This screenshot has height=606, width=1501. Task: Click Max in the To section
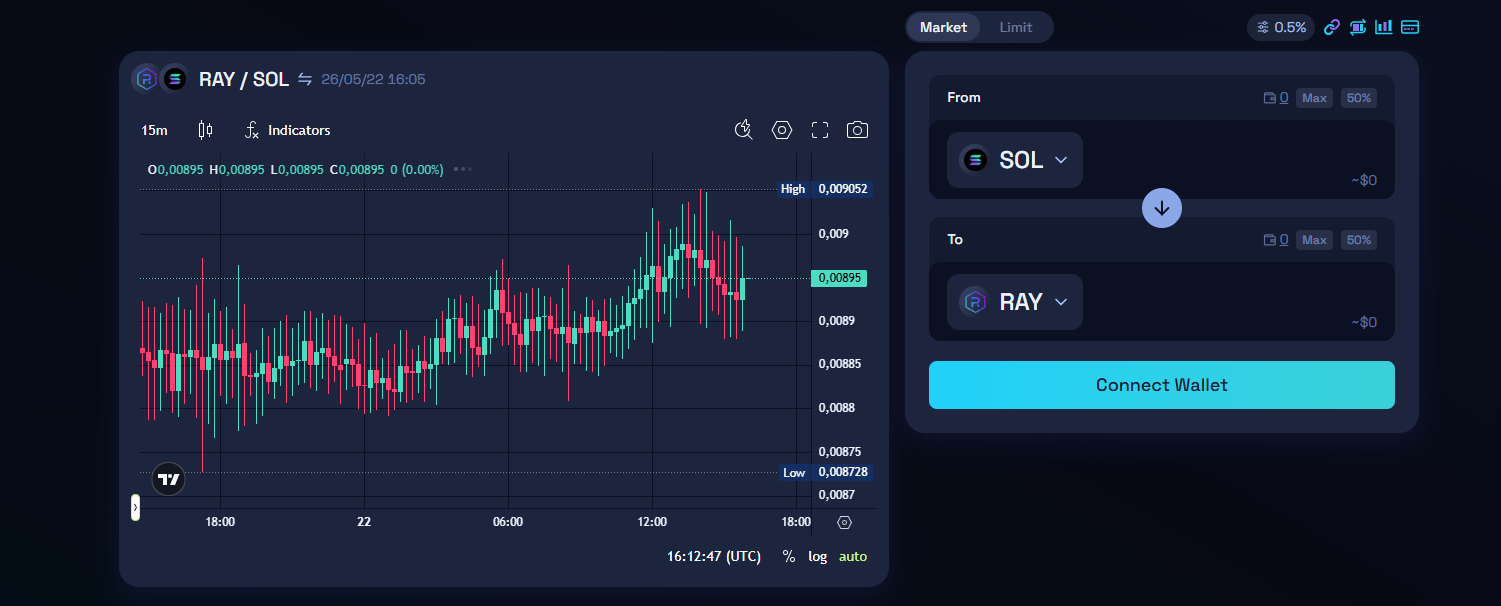click(1314, 240)
